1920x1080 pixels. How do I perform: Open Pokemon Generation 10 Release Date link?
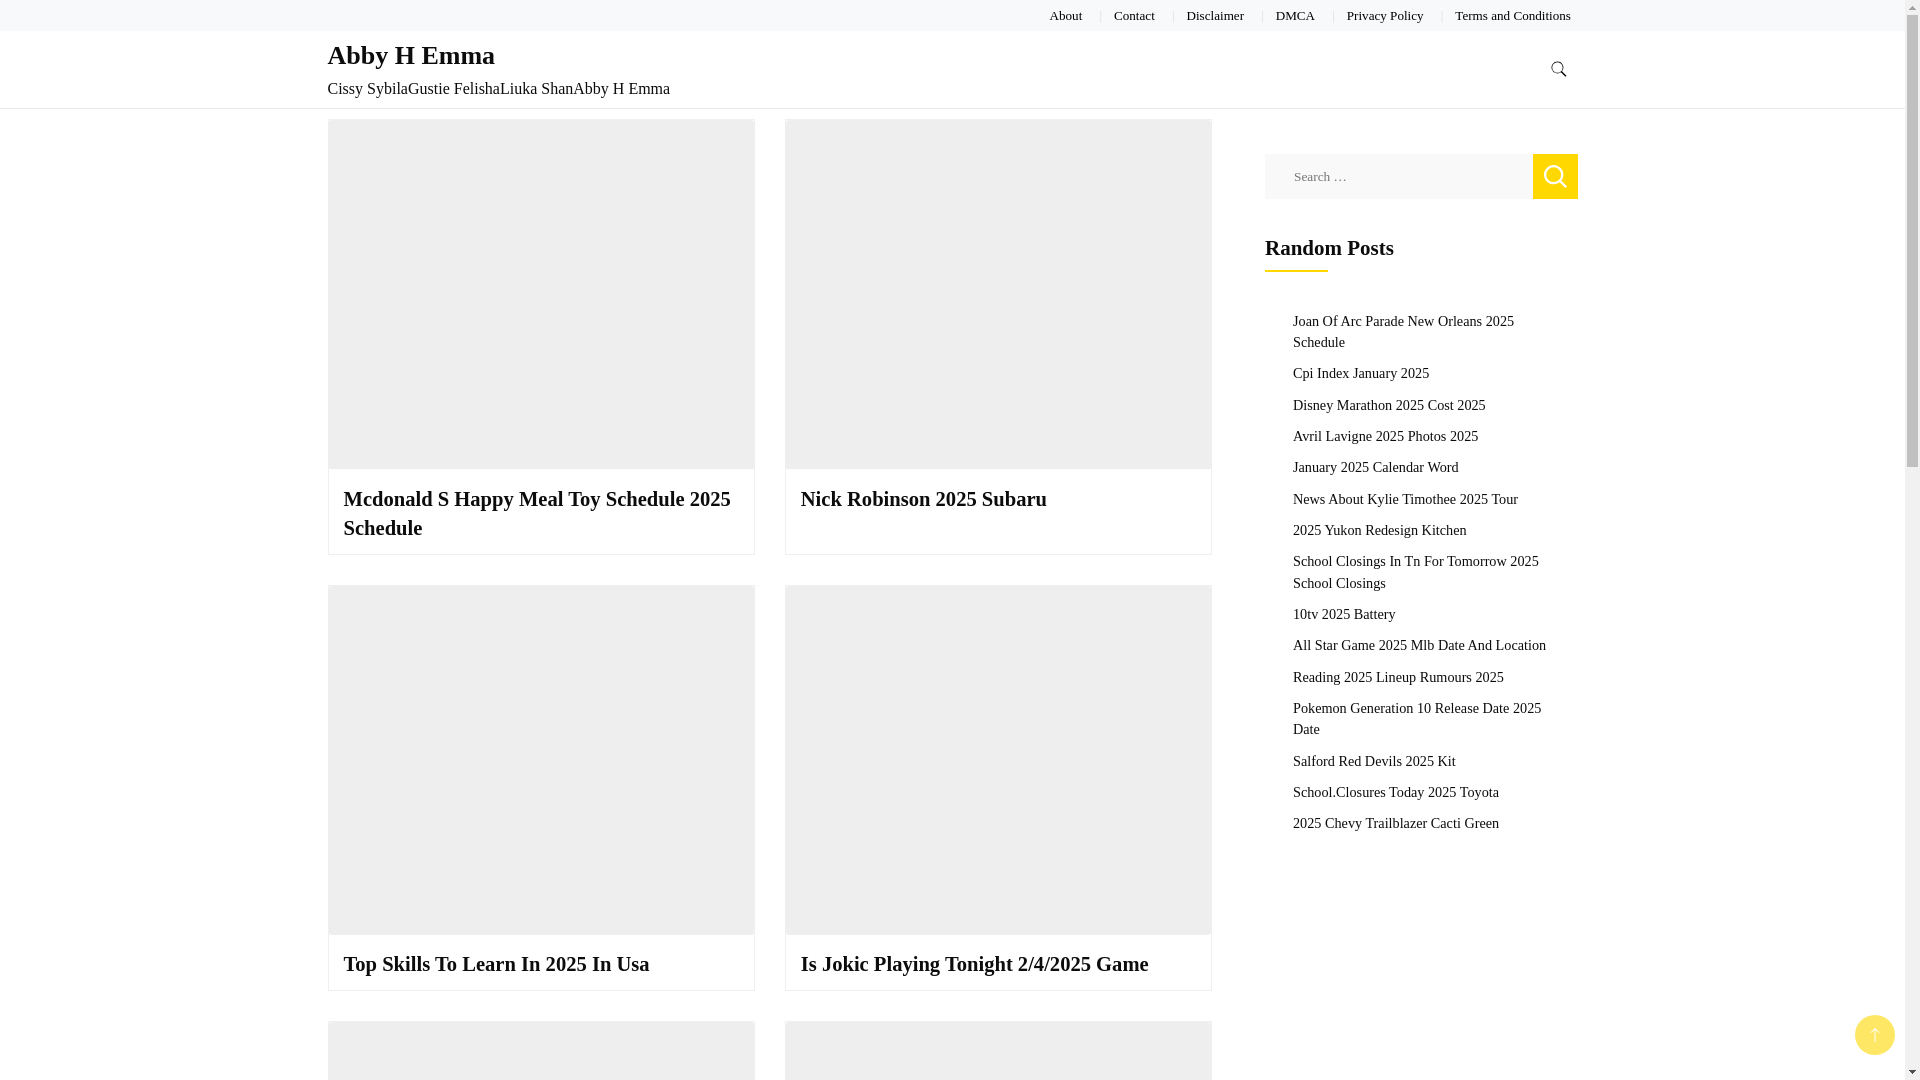(1416, 718)
